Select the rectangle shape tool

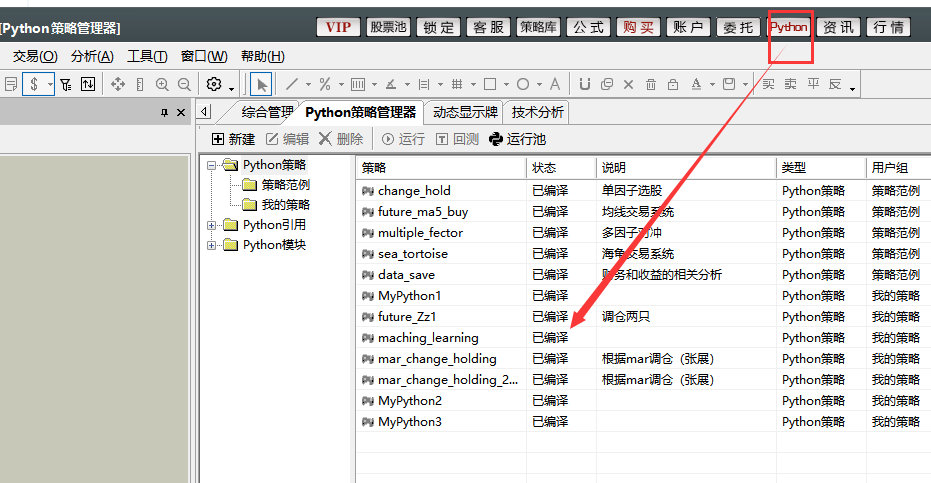tap(490, 84)
